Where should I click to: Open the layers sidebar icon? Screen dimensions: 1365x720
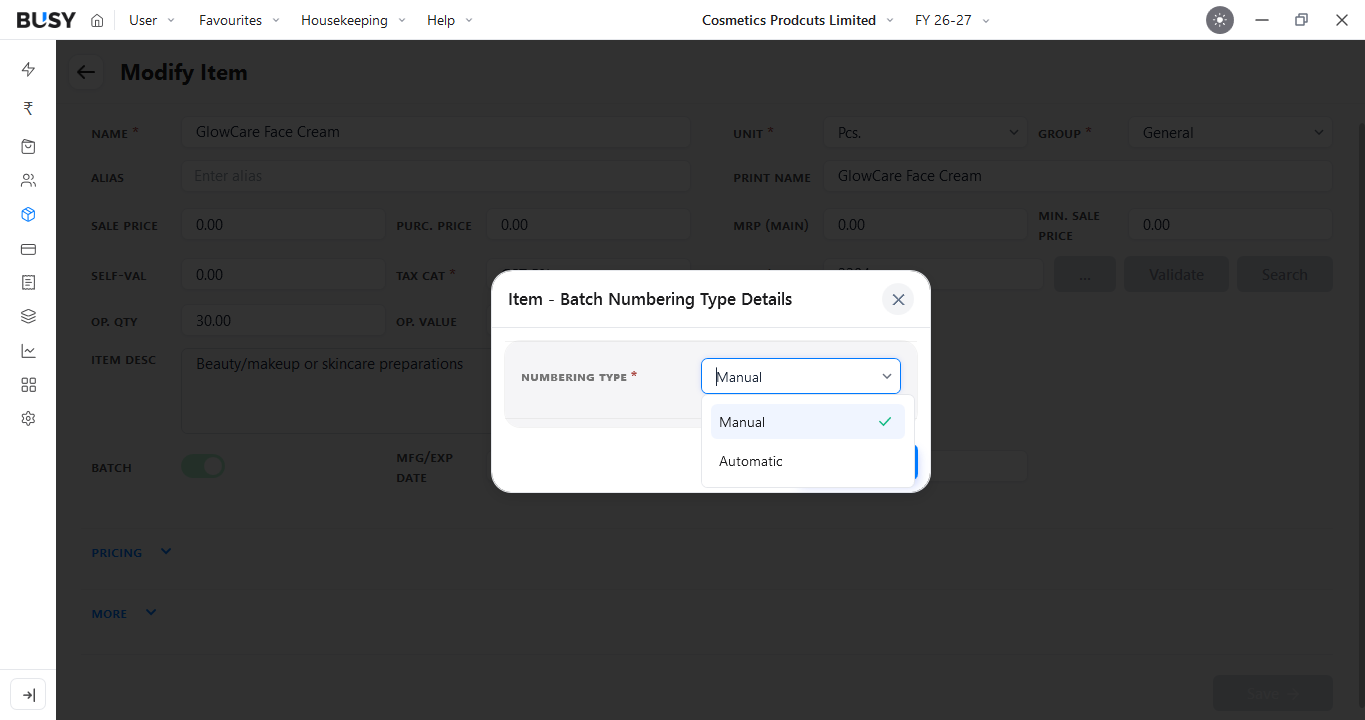[28, 317]
